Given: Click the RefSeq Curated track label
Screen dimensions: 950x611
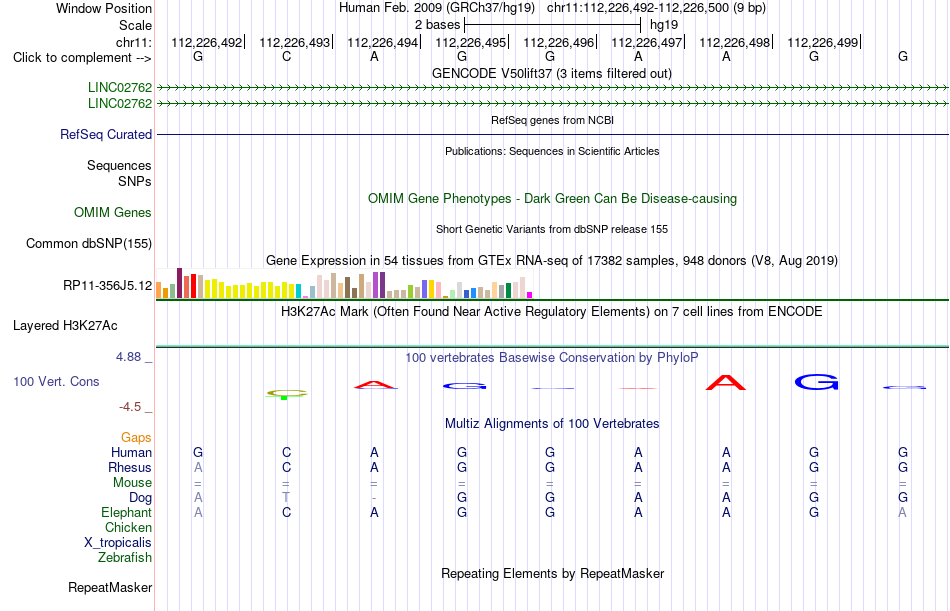Looking at the screenshot, I should (106, 135).
